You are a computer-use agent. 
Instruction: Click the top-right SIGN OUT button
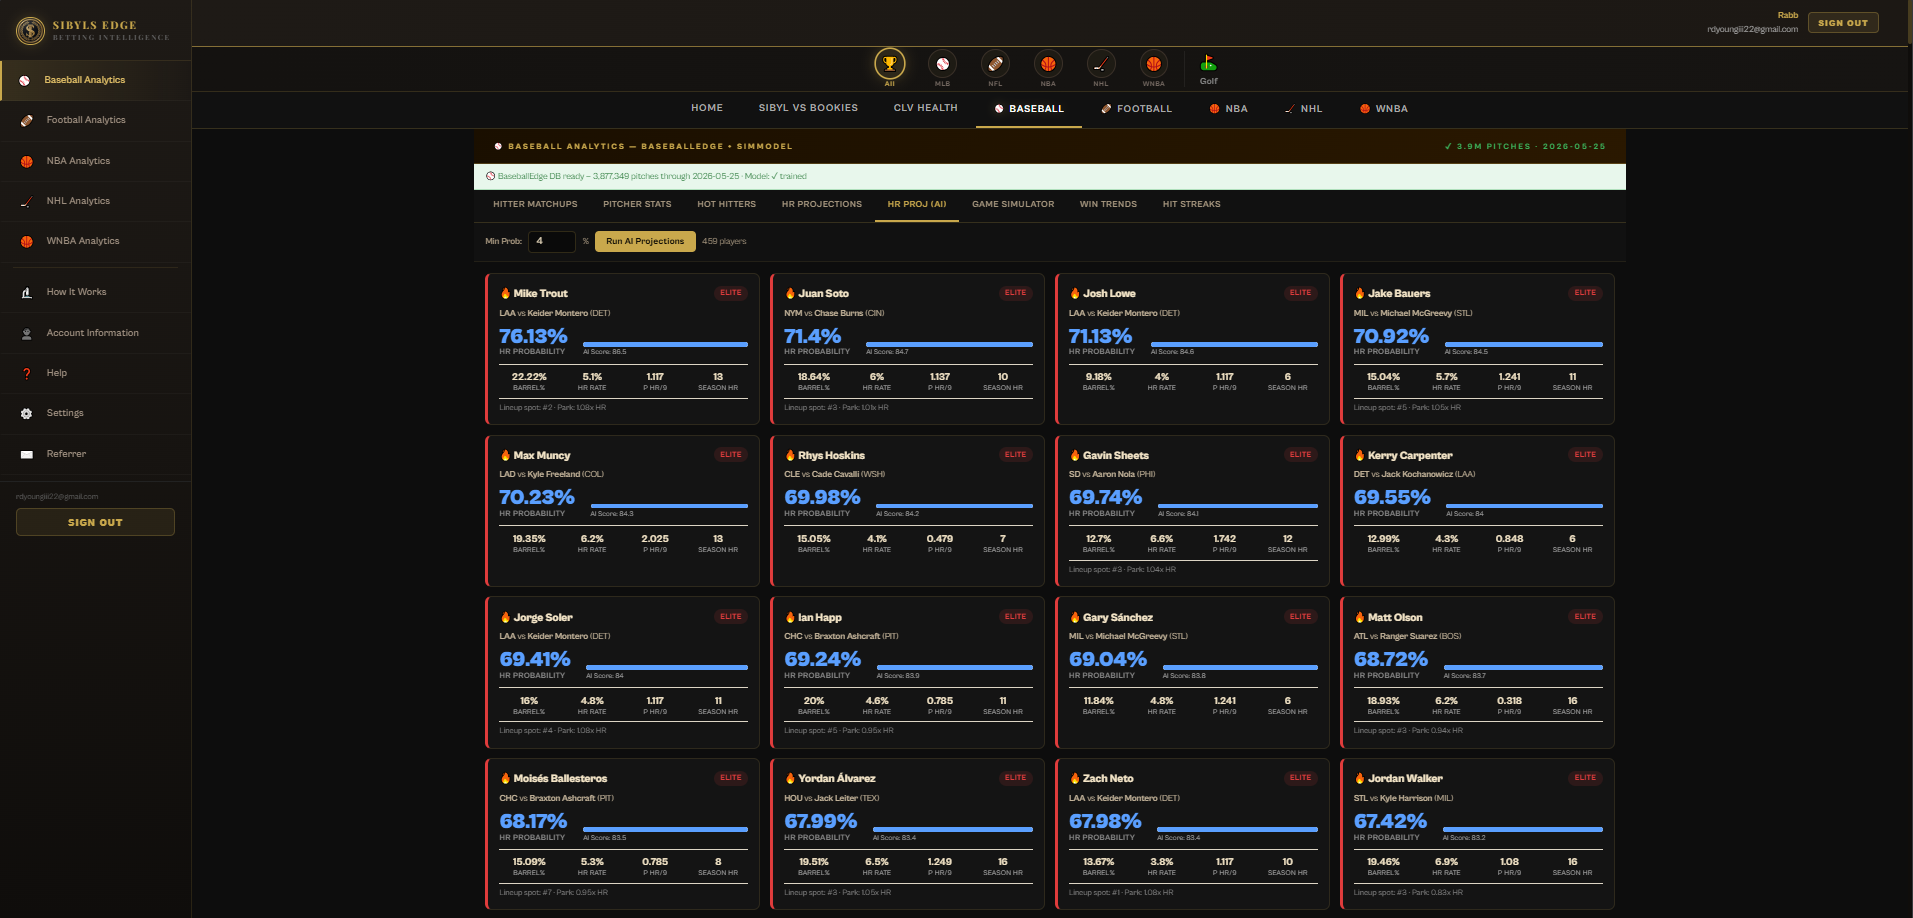(x=1843, y=23)
